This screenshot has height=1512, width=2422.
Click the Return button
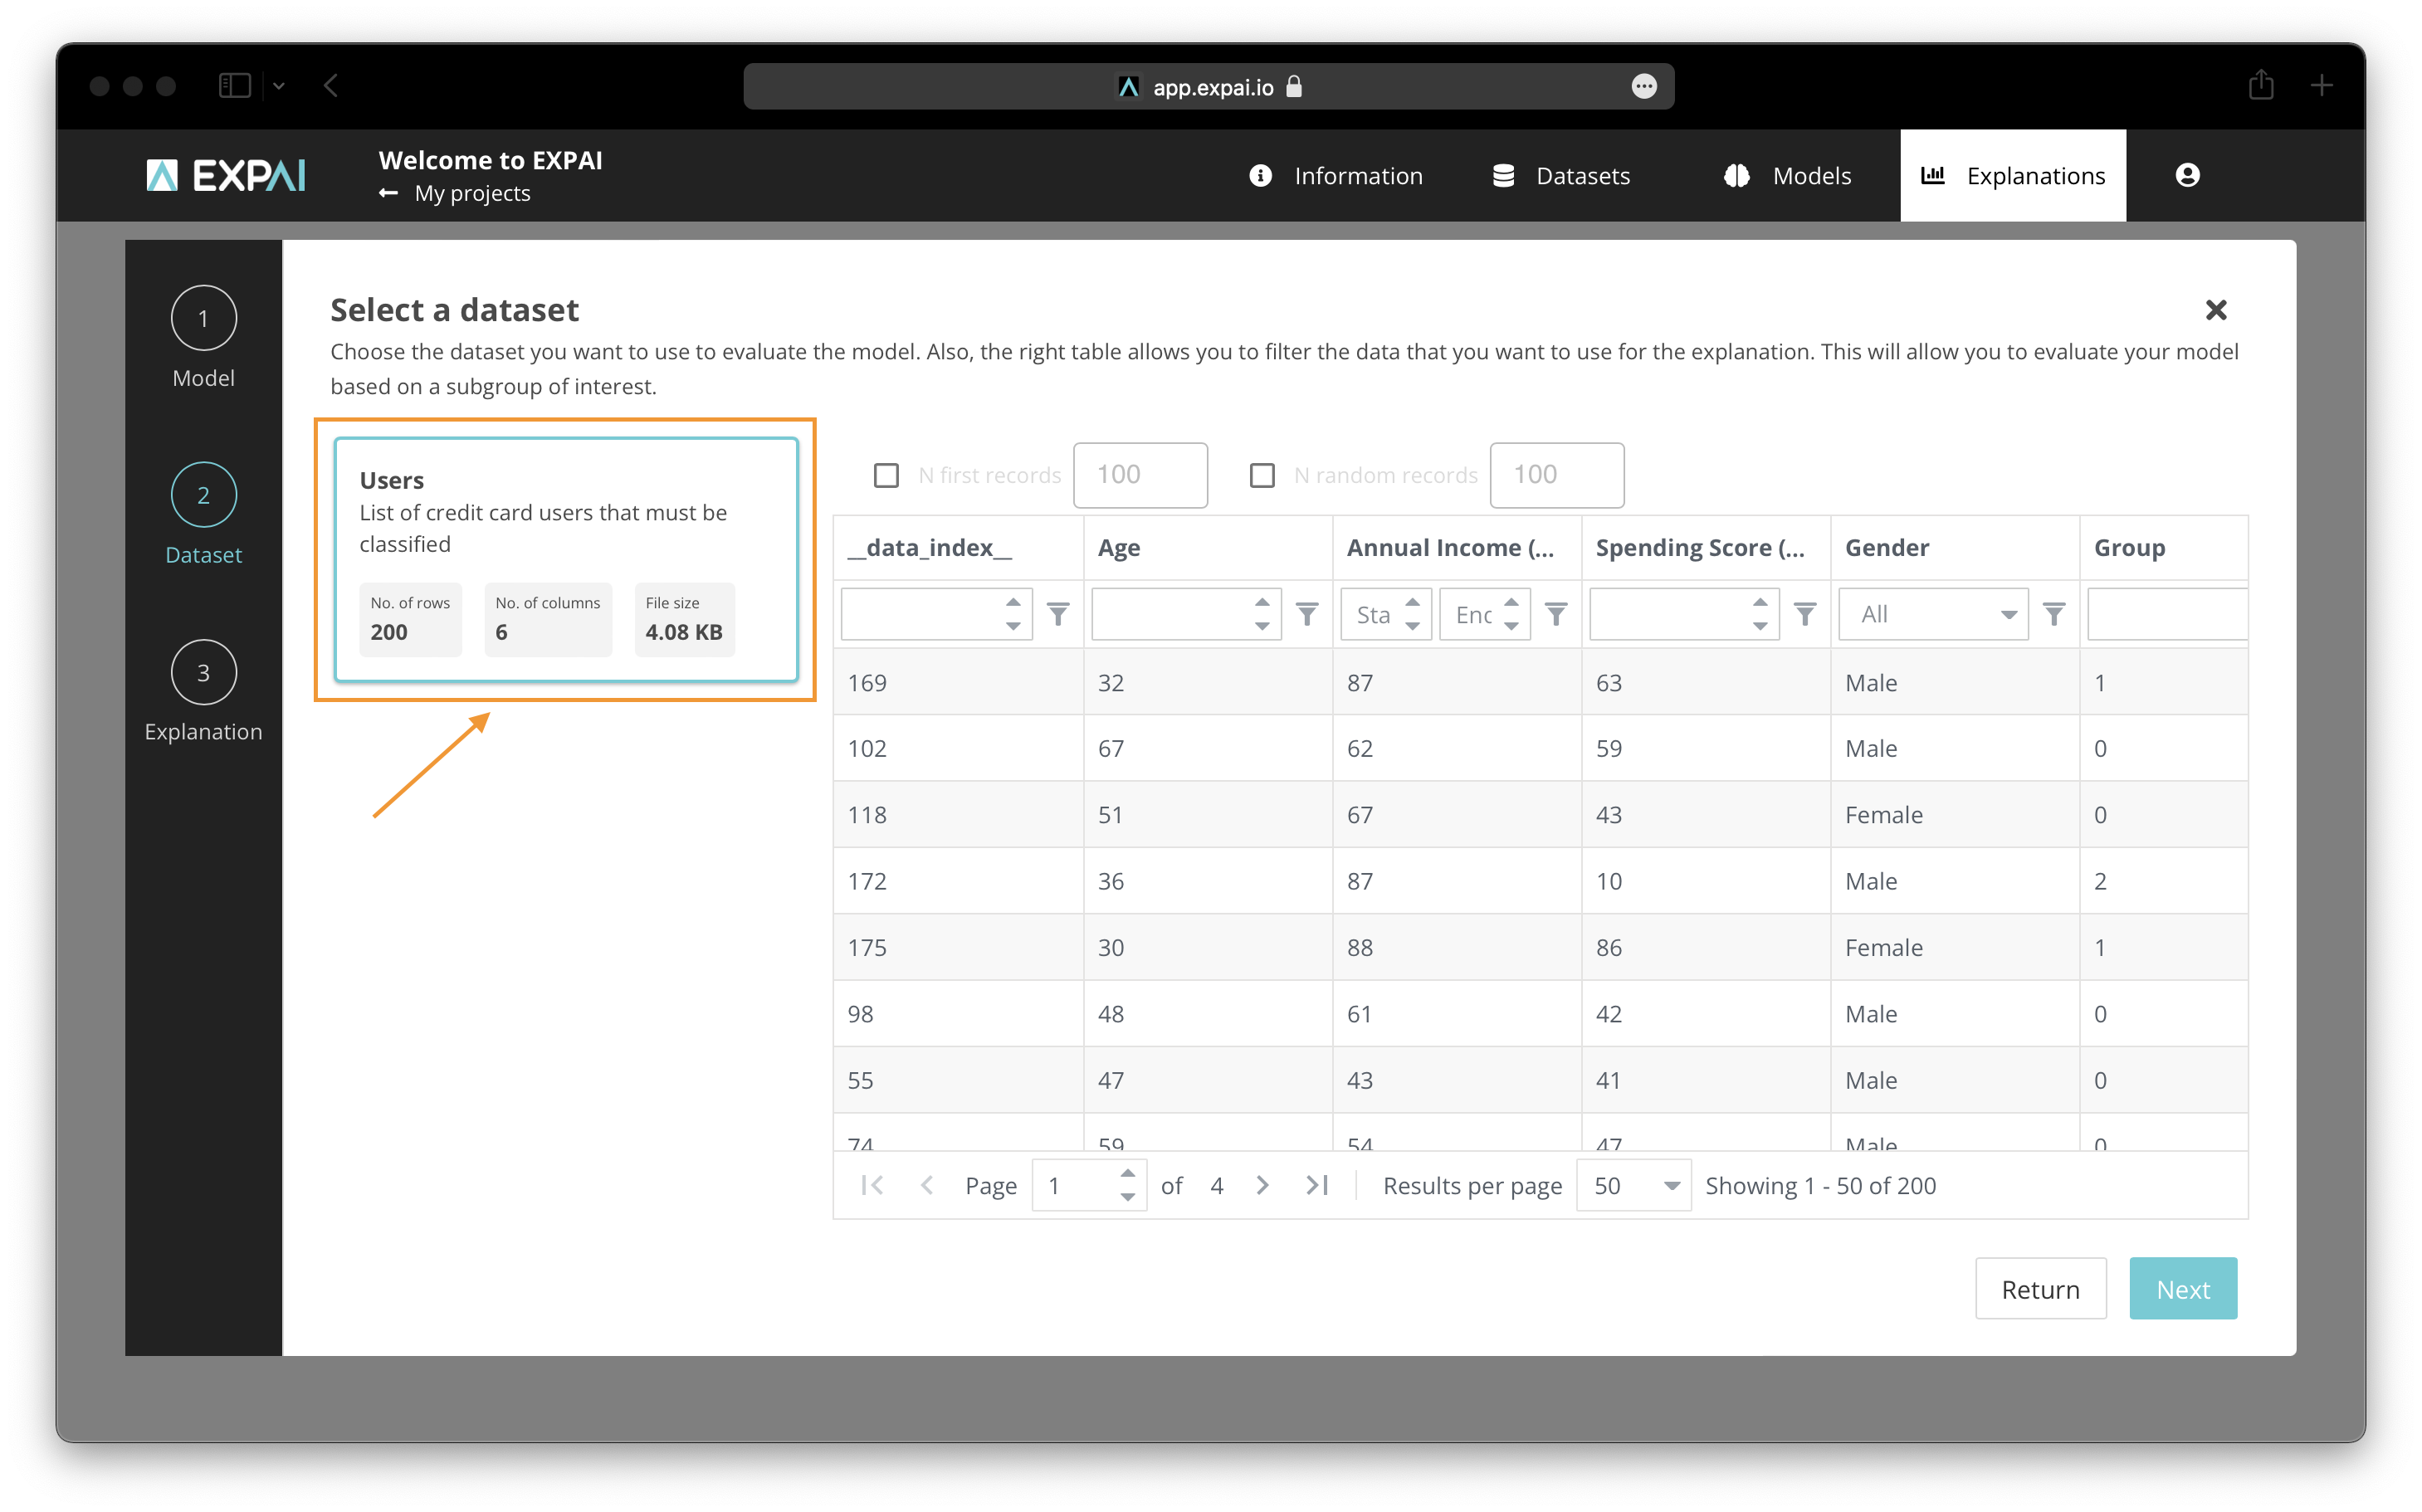tap(2040, 1289)
